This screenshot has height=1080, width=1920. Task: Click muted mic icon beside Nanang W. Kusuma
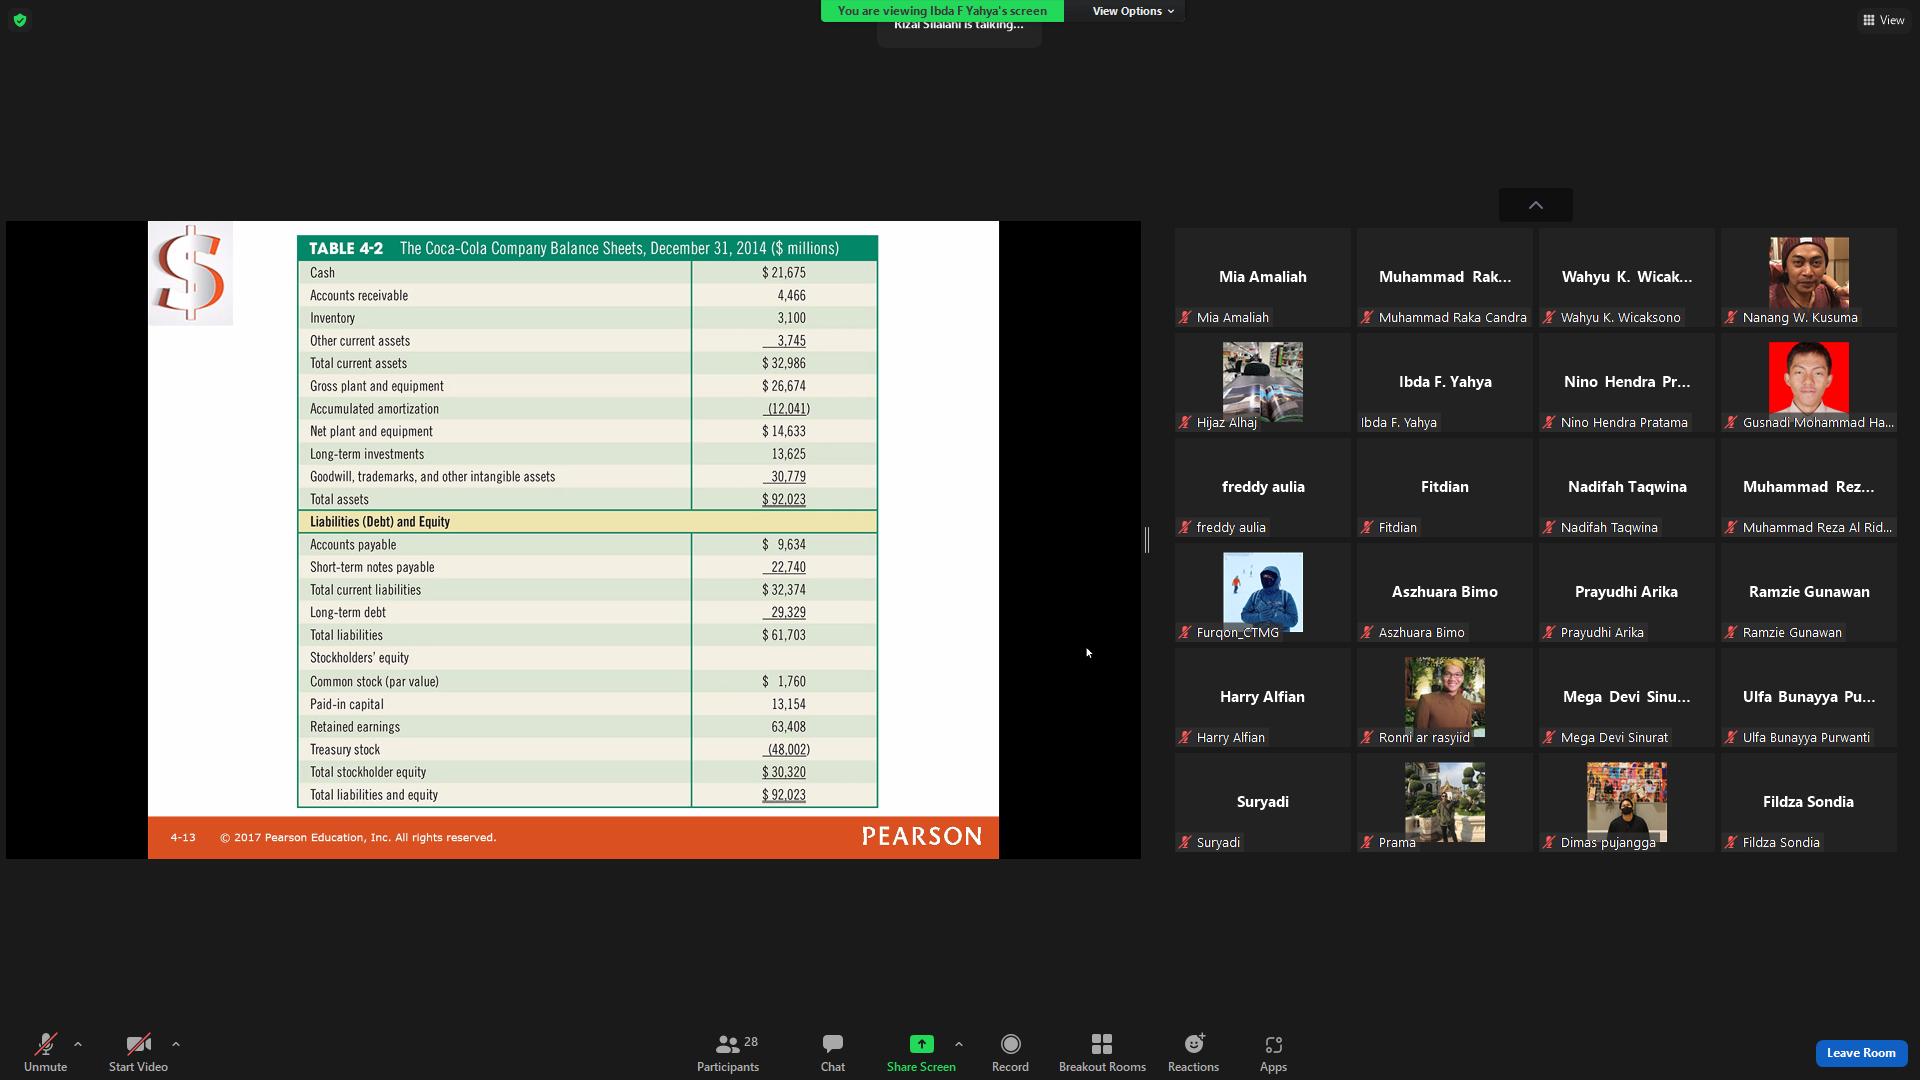1731,318
